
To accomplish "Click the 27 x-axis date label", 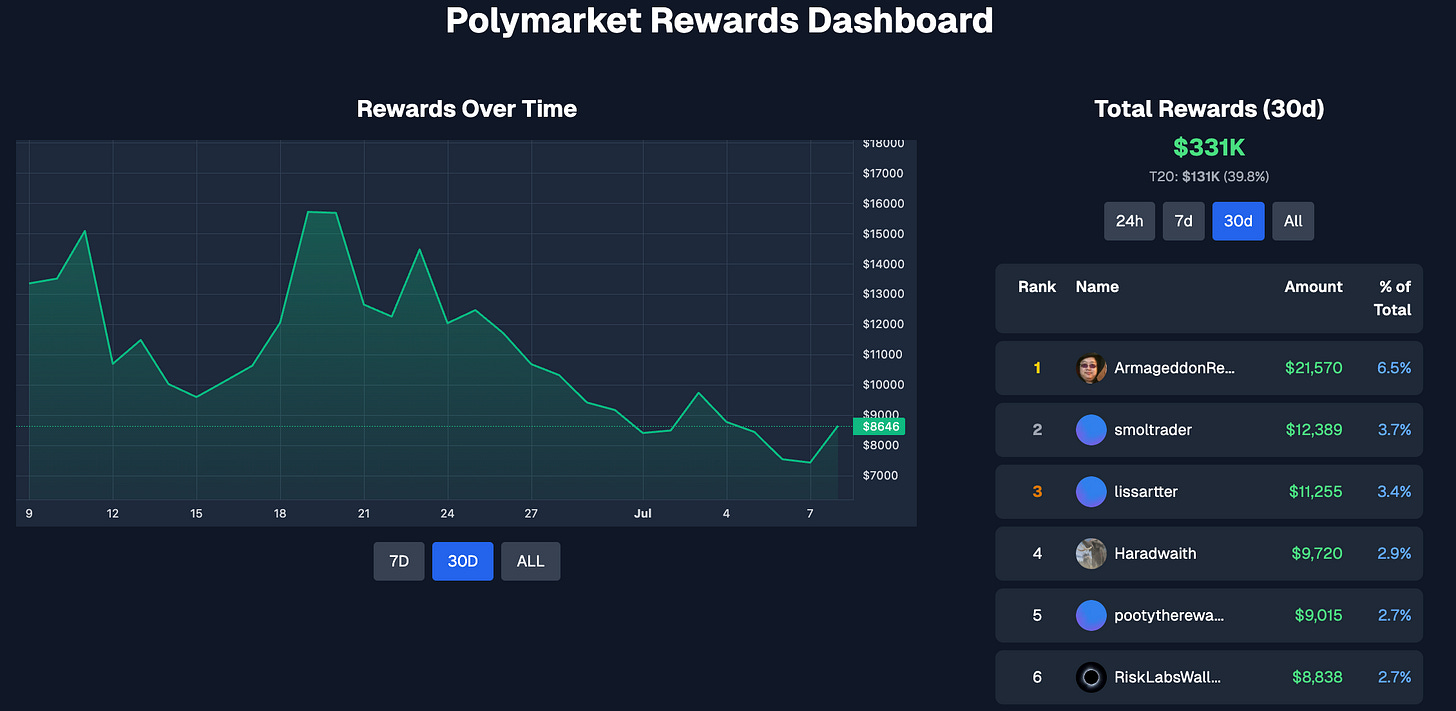I will point(531,514).
